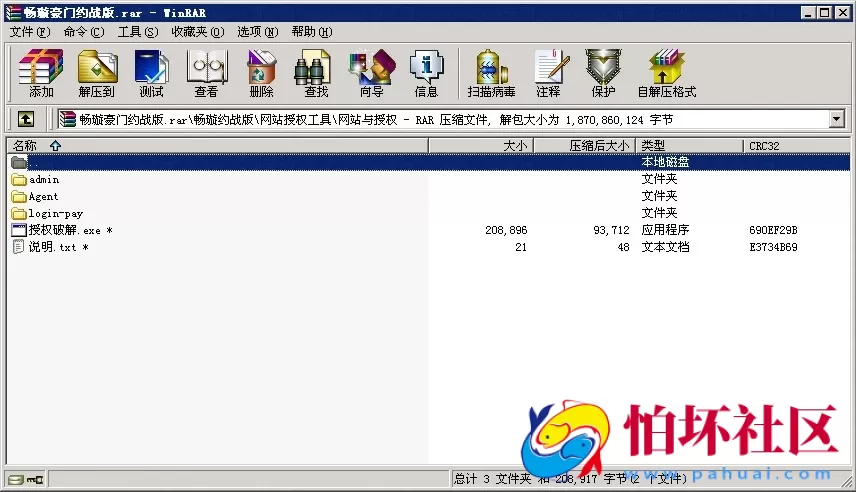Show archive Info (信息) icon

(426, 73)
